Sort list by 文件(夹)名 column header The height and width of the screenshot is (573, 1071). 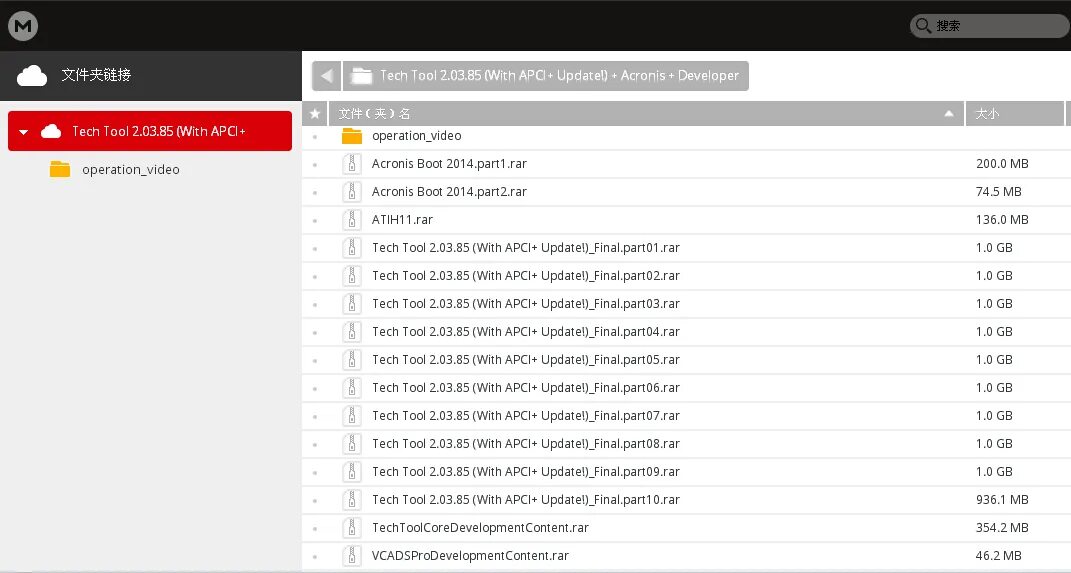coord(646,113)
